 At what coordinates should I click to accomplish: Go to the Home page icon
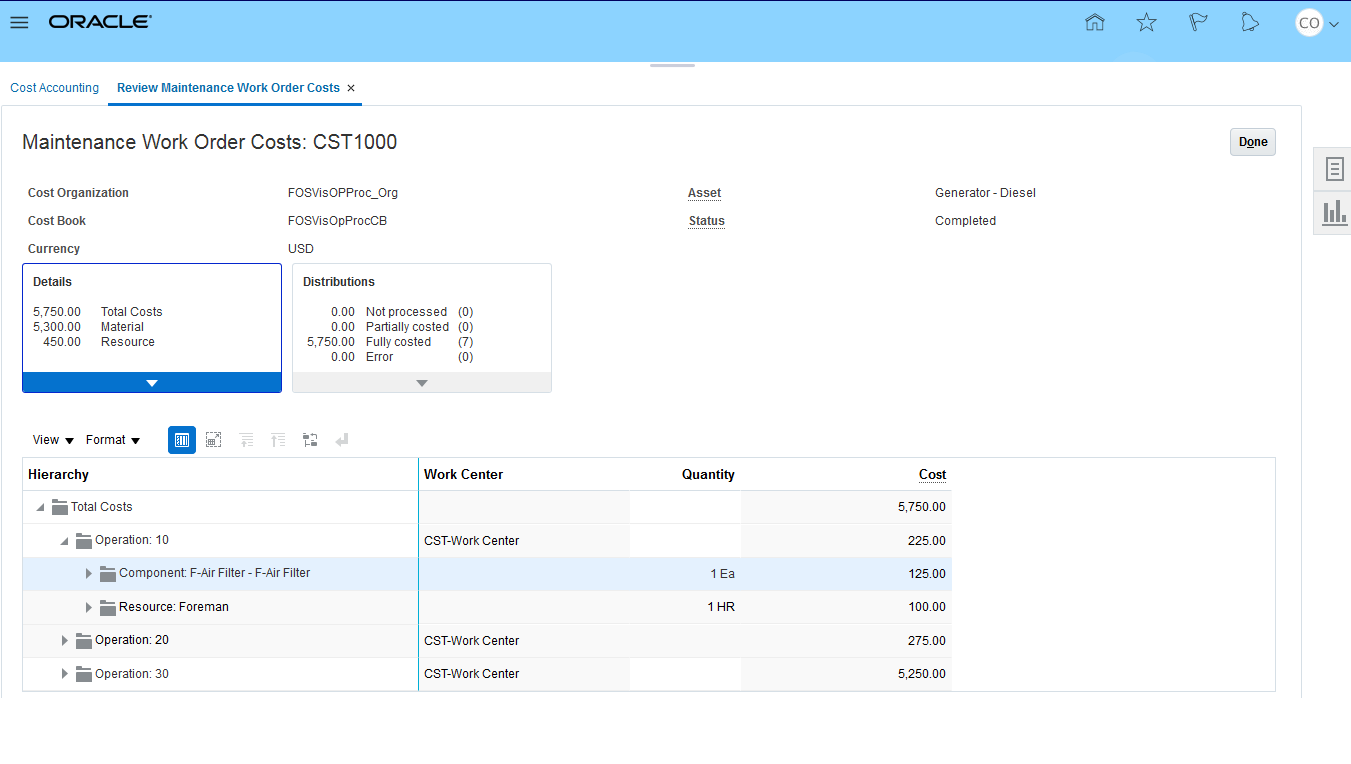tap(1095, 22)
